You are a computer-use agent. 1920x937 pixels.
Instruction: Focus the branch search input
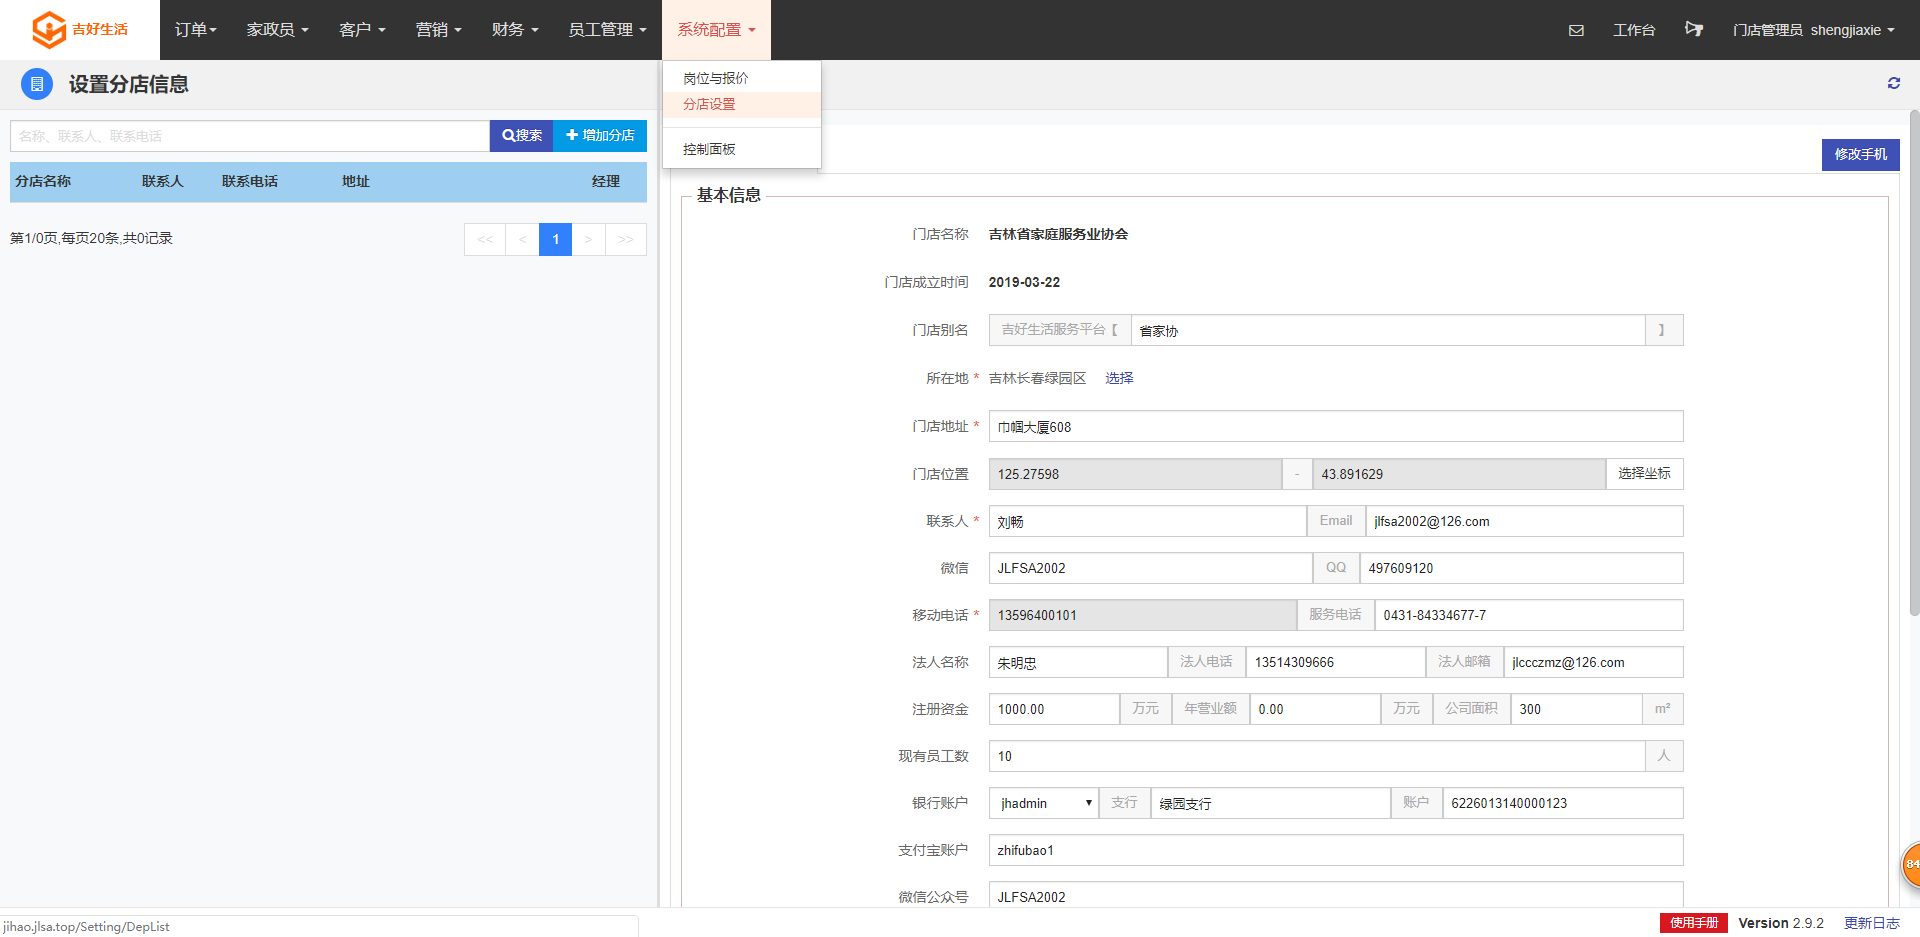250,136
